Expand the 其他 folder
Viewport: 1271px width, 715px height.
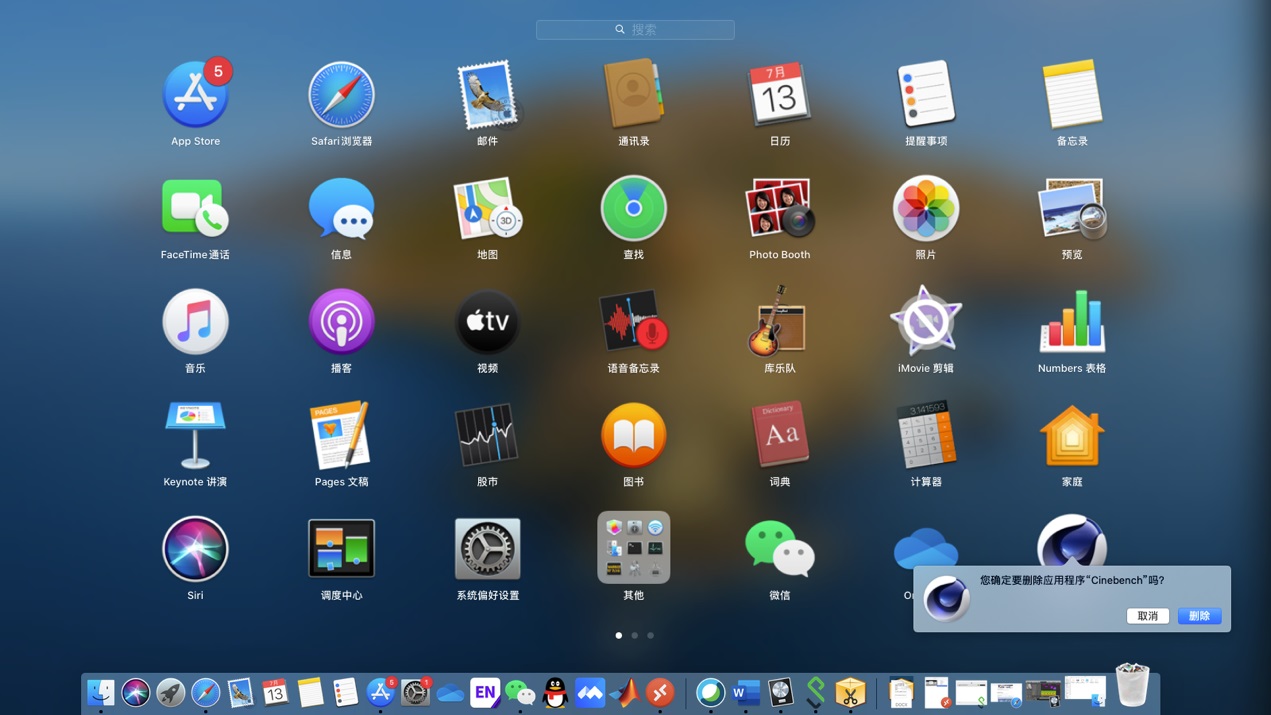pos(633,548)
